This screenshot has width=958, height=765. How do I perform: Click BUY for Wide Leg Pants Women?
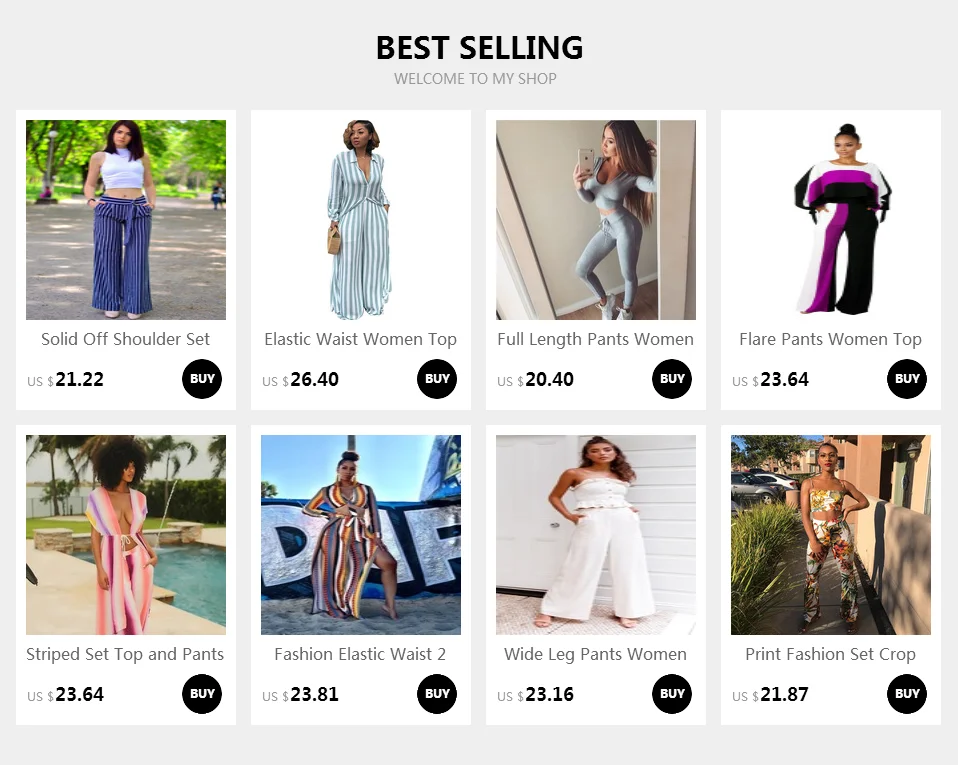click(672, 694)
